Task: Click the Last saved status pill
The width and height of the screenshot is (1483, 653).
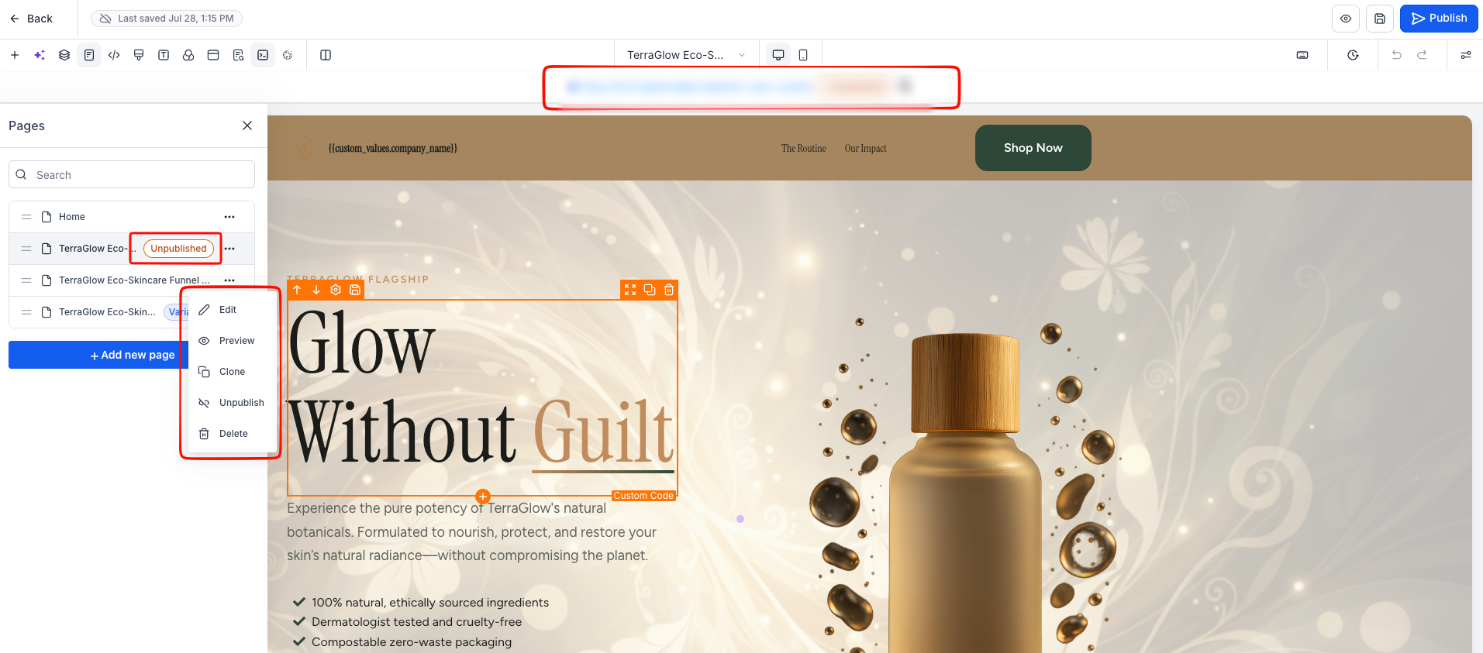Action: click(167, 19)
